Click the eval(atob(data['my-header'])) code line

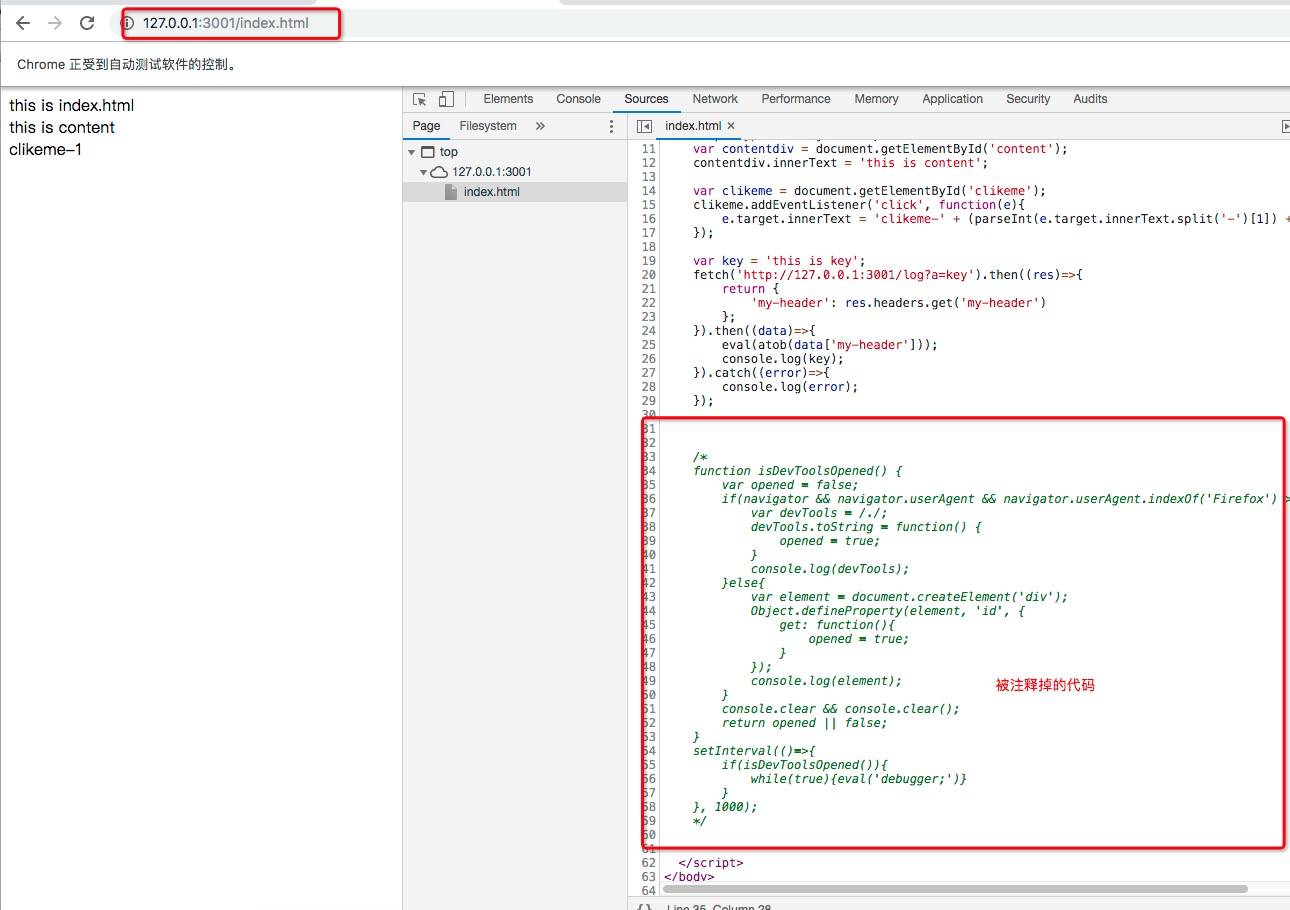pos(830,345)
